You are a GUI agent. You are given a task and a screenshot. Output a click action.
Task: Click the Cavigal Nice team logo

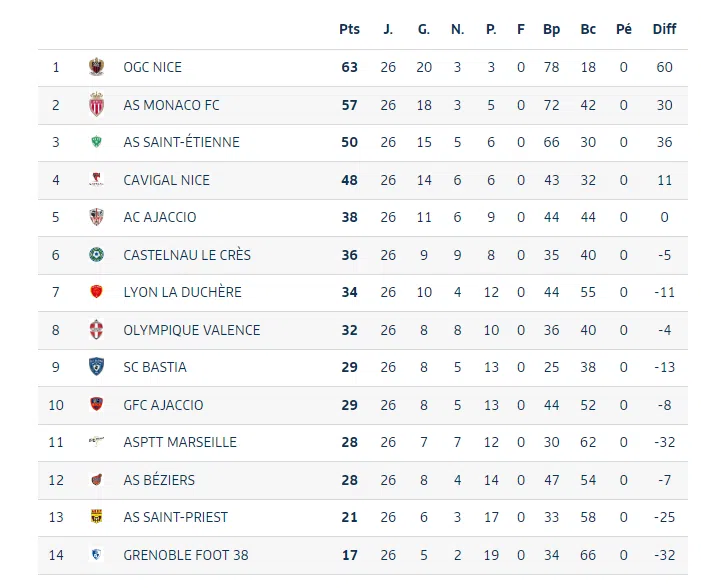click(96, 180)
